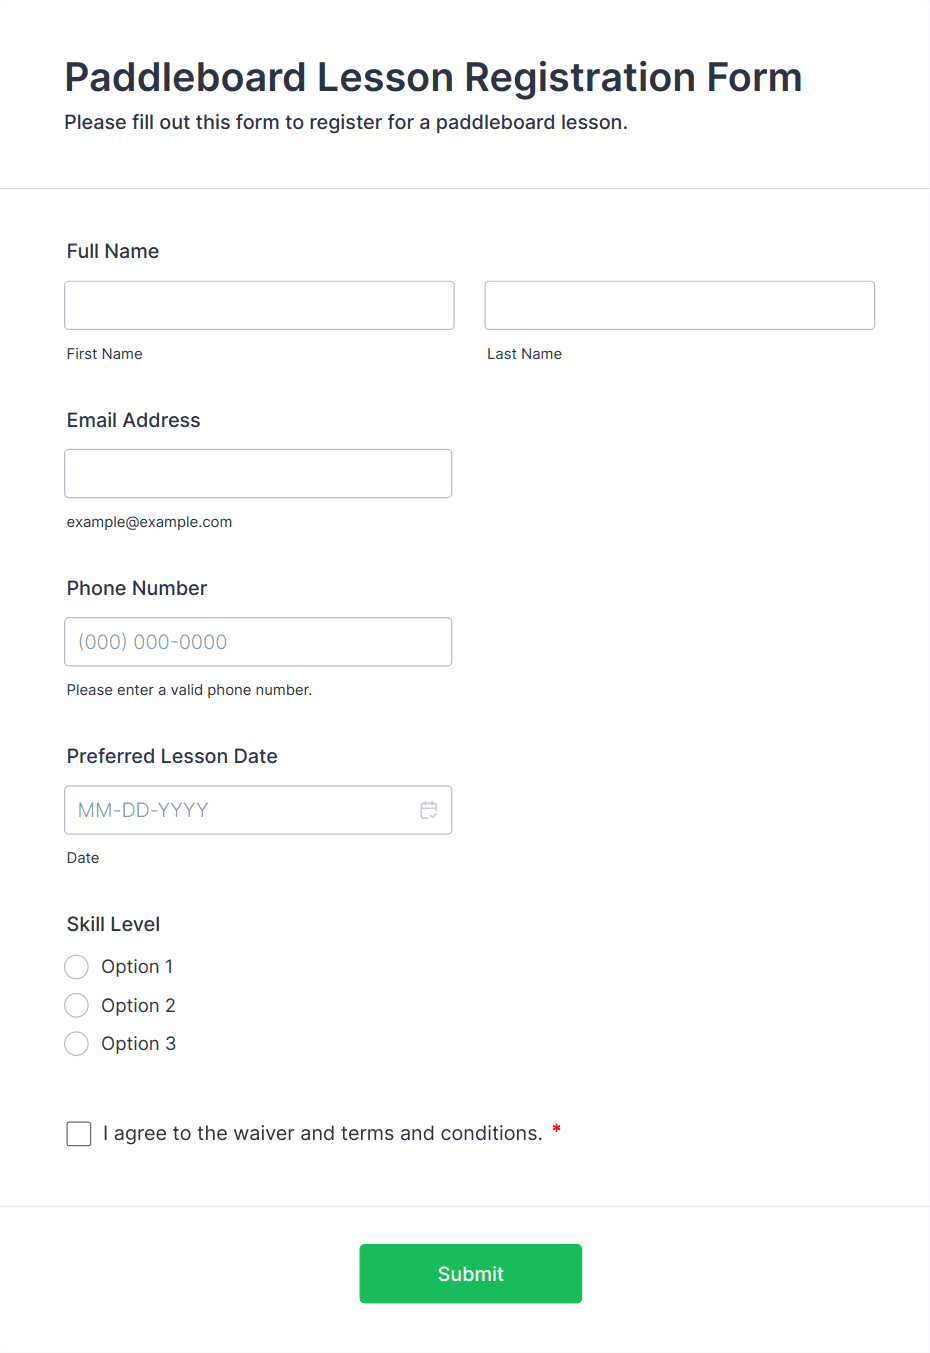Check the waiver agreement checkbox
930x1353 pixels.
click(x=79, y=1133)
